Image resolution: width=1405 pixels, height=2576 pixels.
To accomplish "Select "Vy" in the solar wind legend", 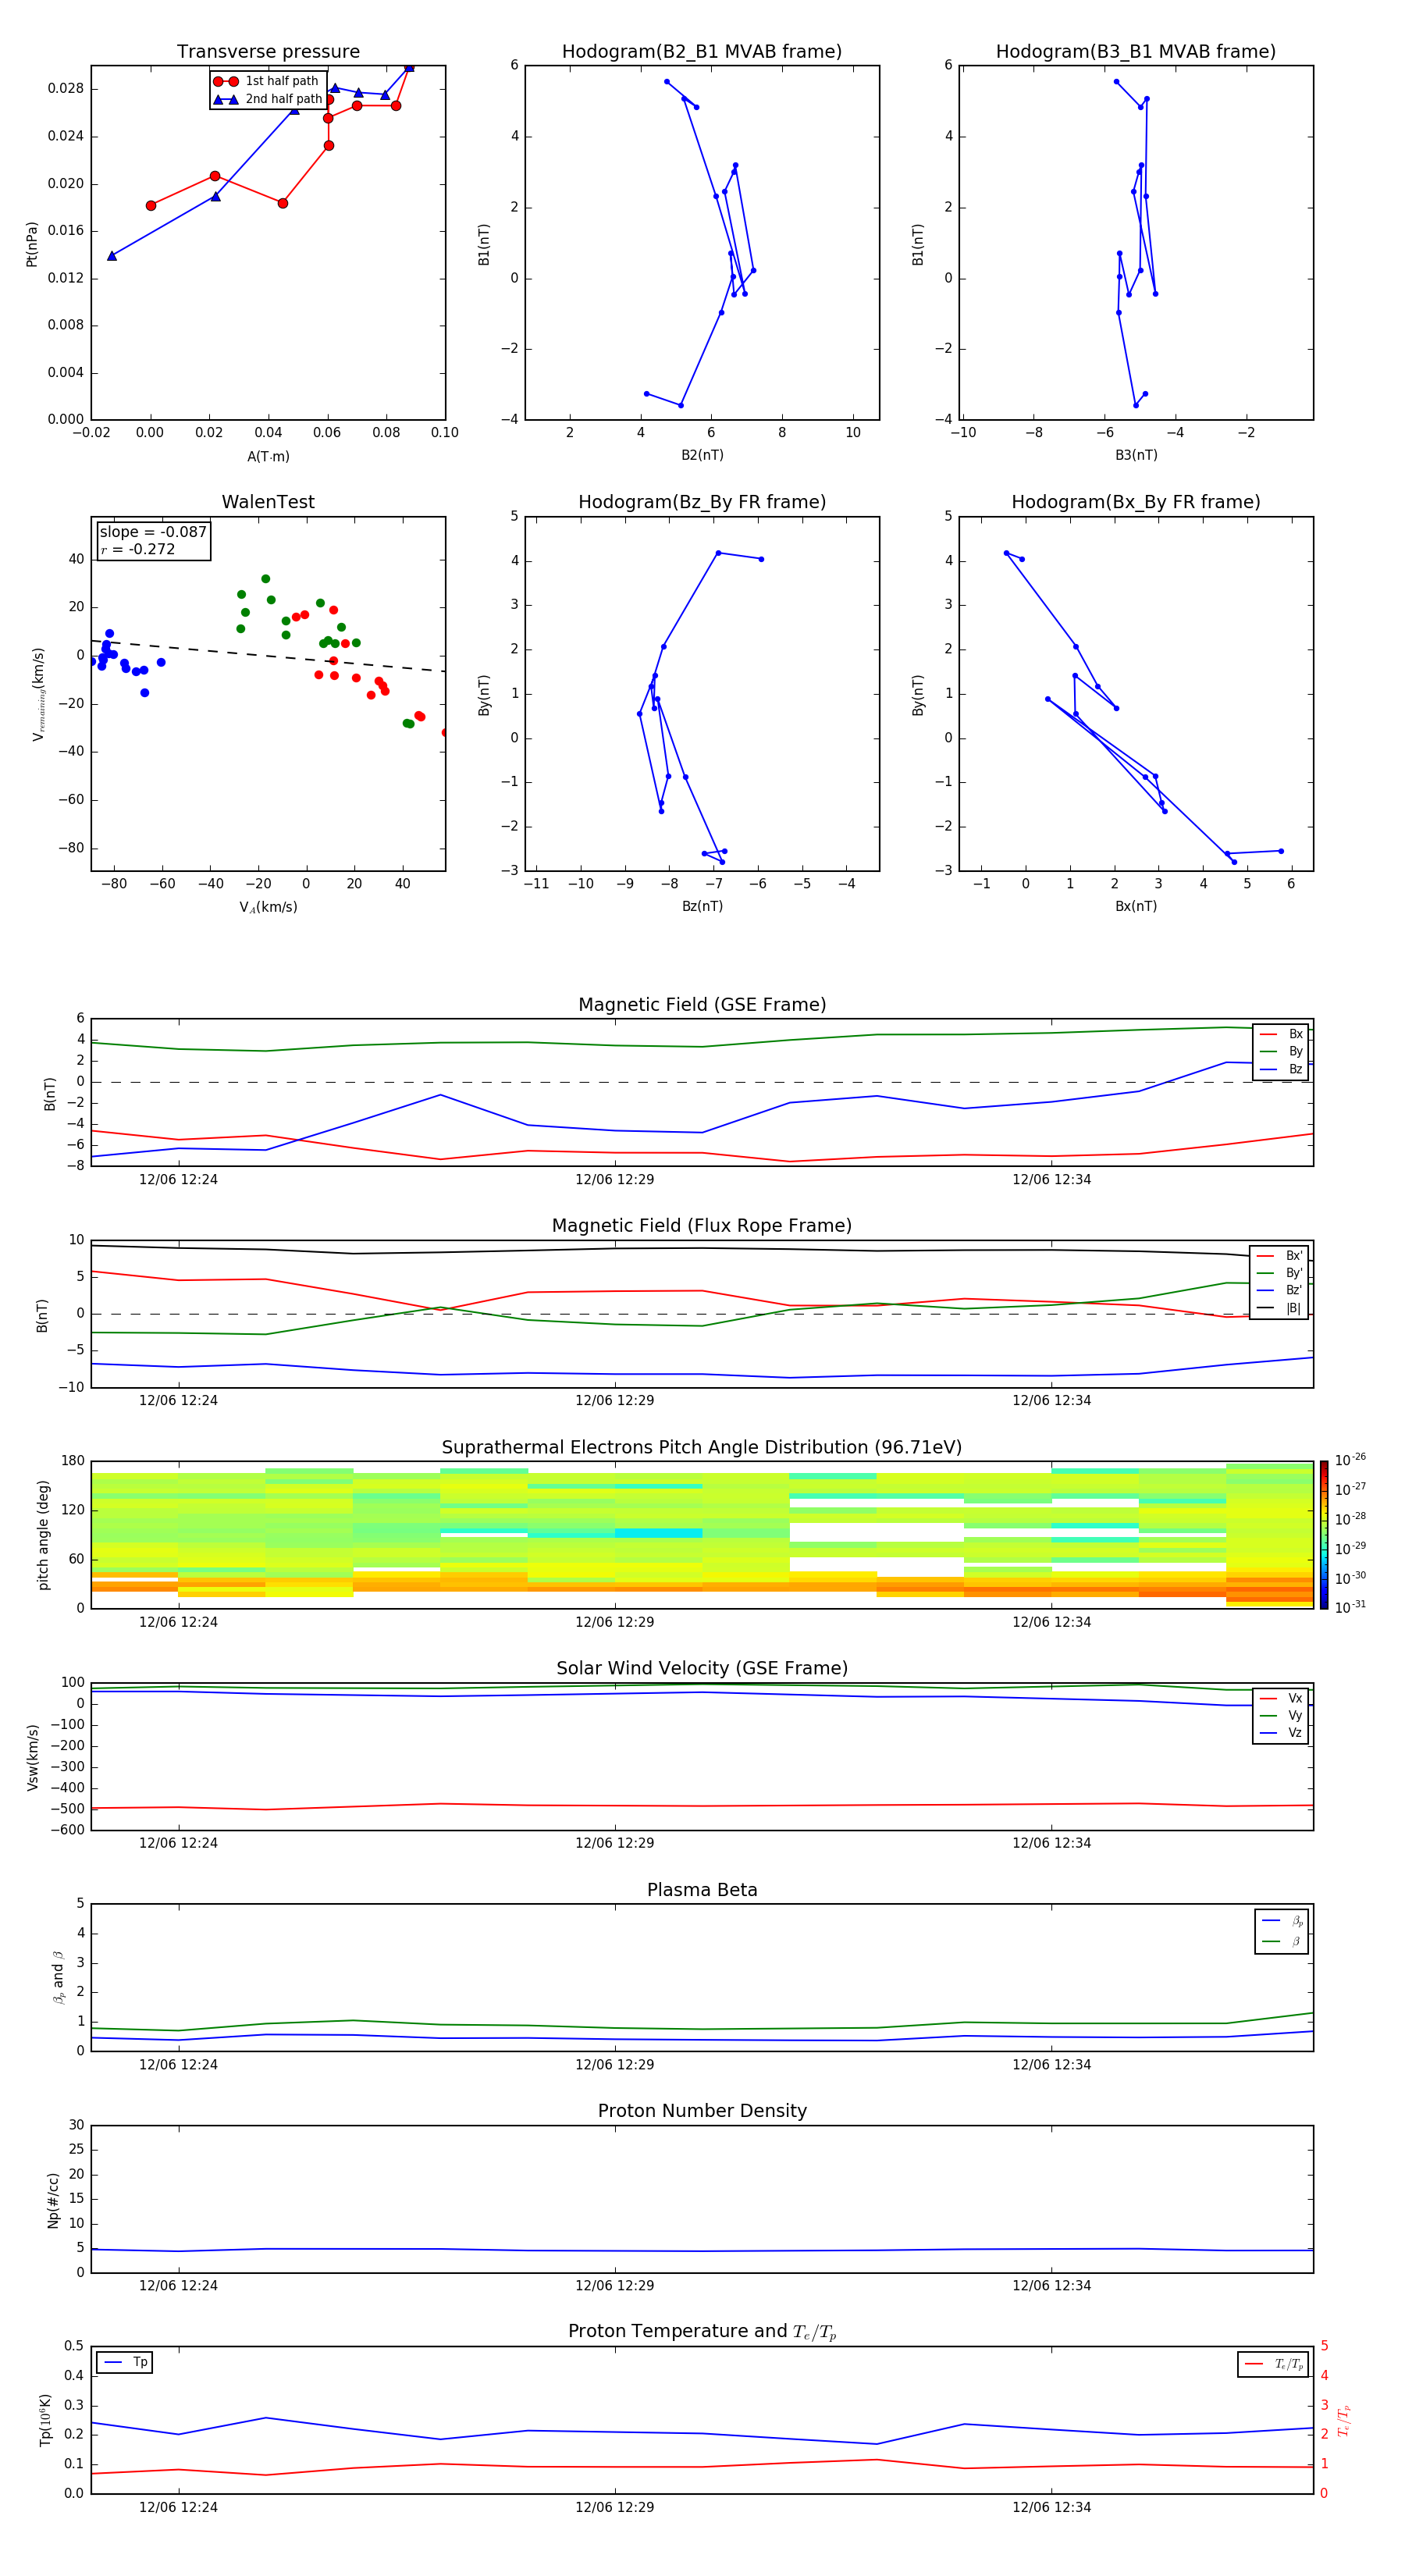I will [x=1282, y=1716].
